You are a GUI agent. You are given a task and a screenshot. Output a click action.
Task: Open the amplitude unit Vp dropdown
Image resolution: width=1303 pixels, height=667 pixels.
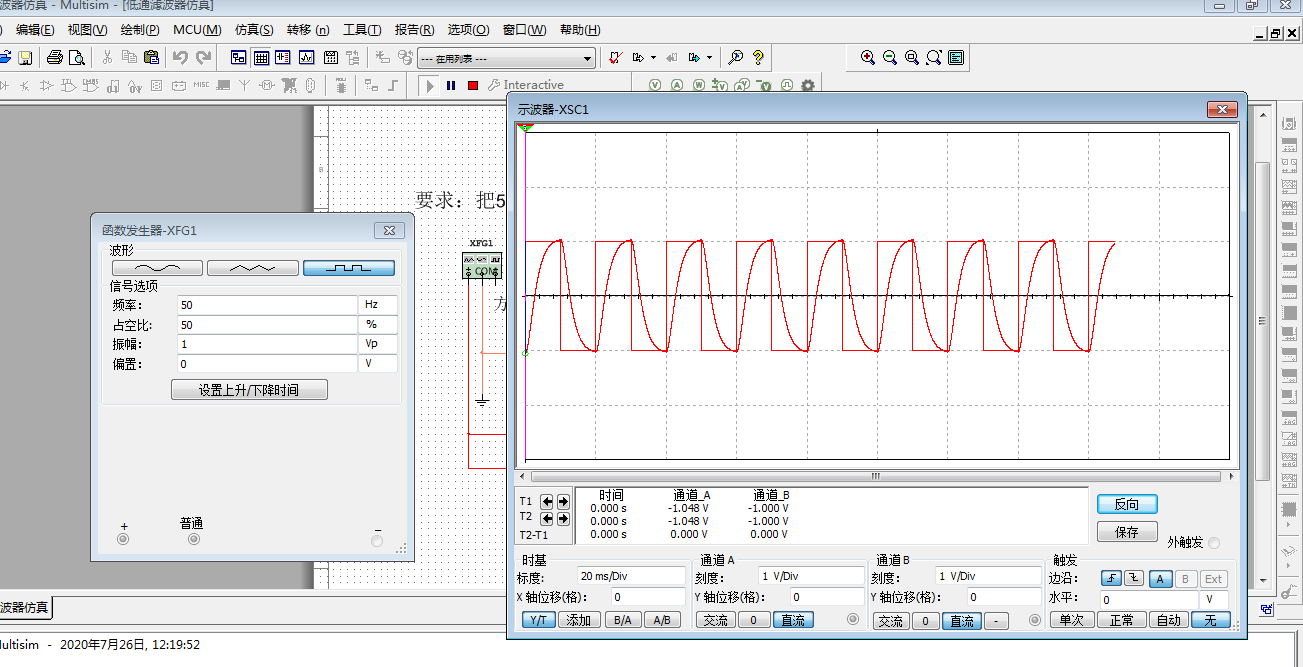(x=378, y=344)
